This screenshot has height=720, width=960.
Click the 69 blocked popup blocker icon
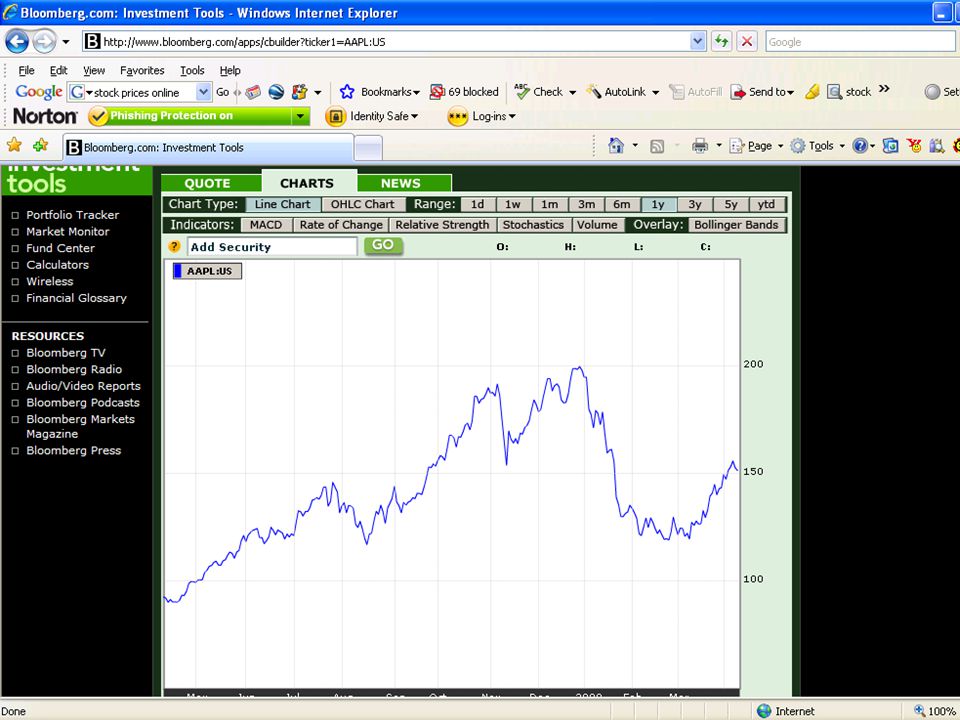point(437,92)
